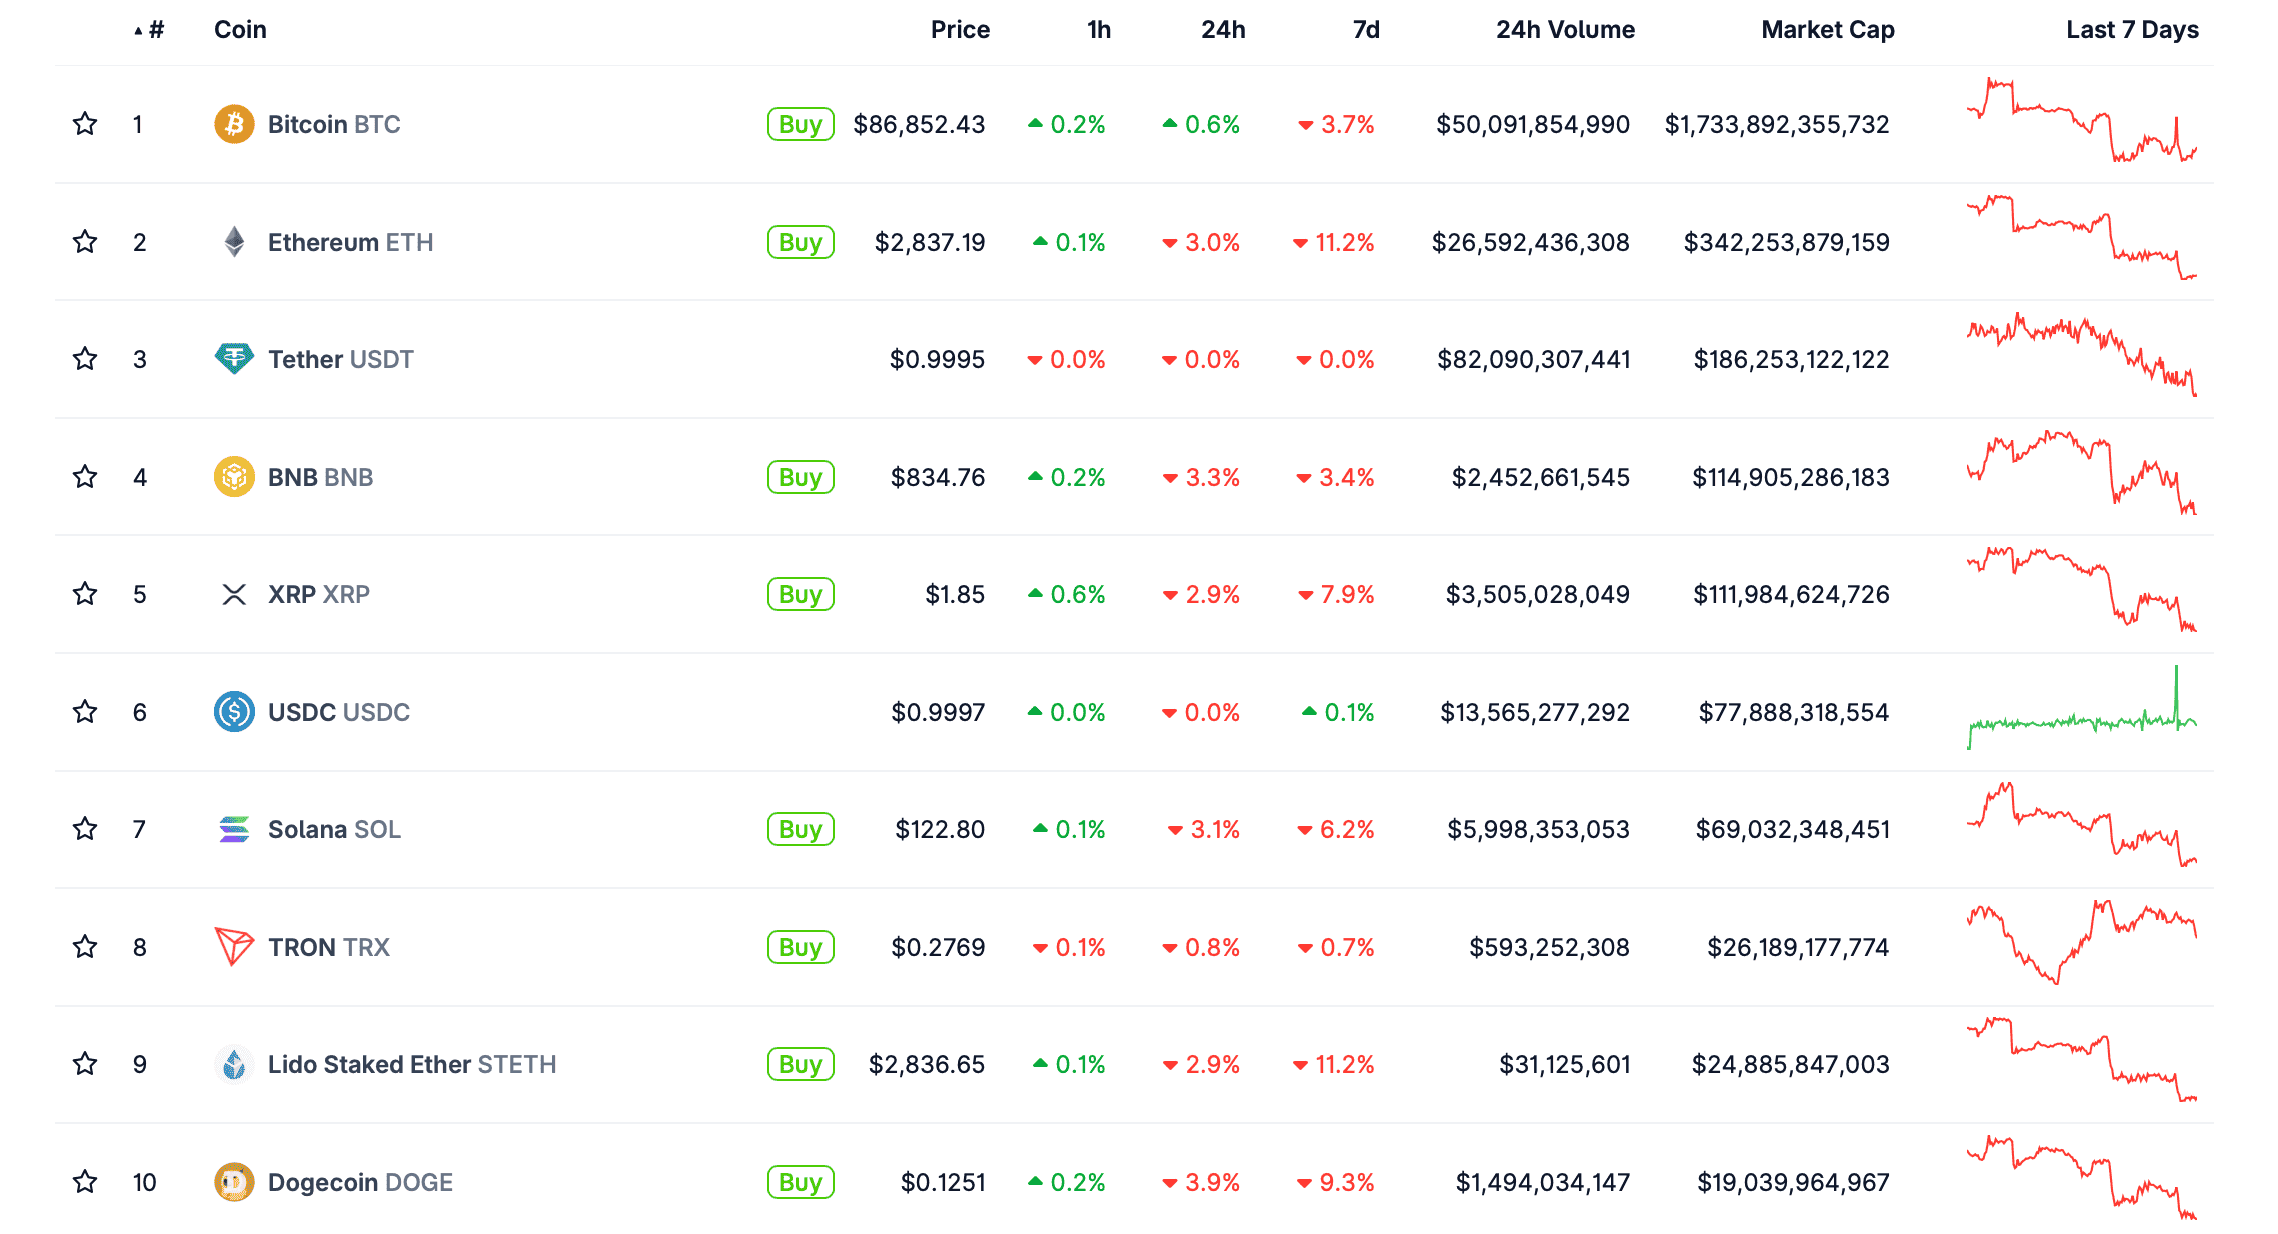
Task: Click the Dogecoin logo icon
Action: point(234,1182)
